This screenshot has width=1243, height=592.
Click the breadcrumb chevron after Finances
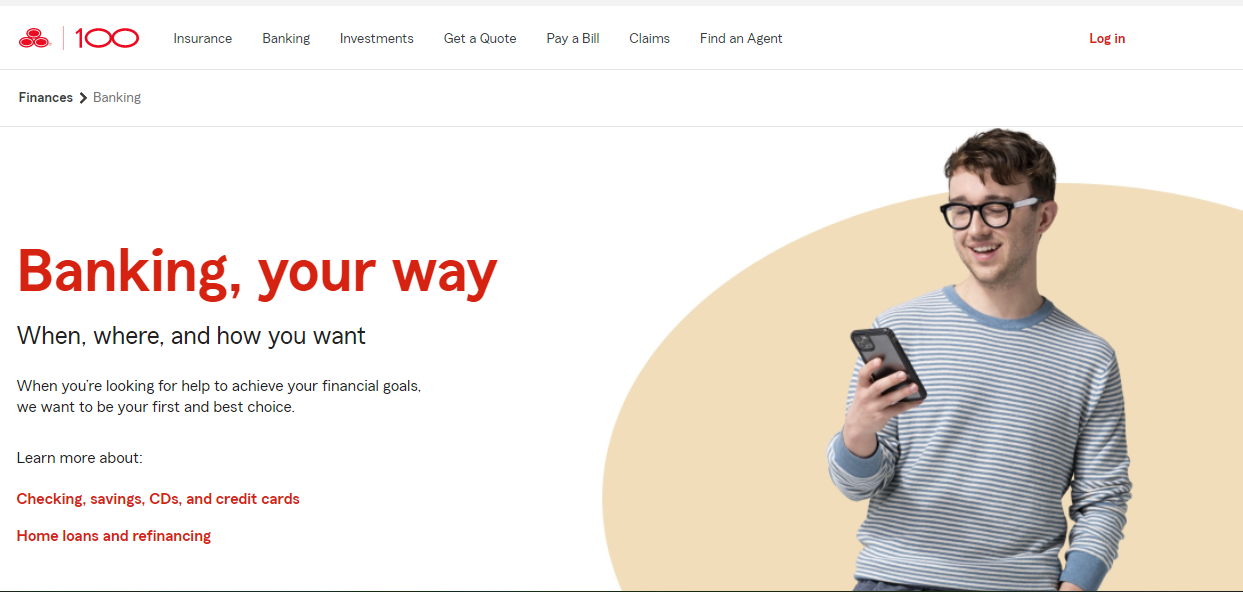83,98
